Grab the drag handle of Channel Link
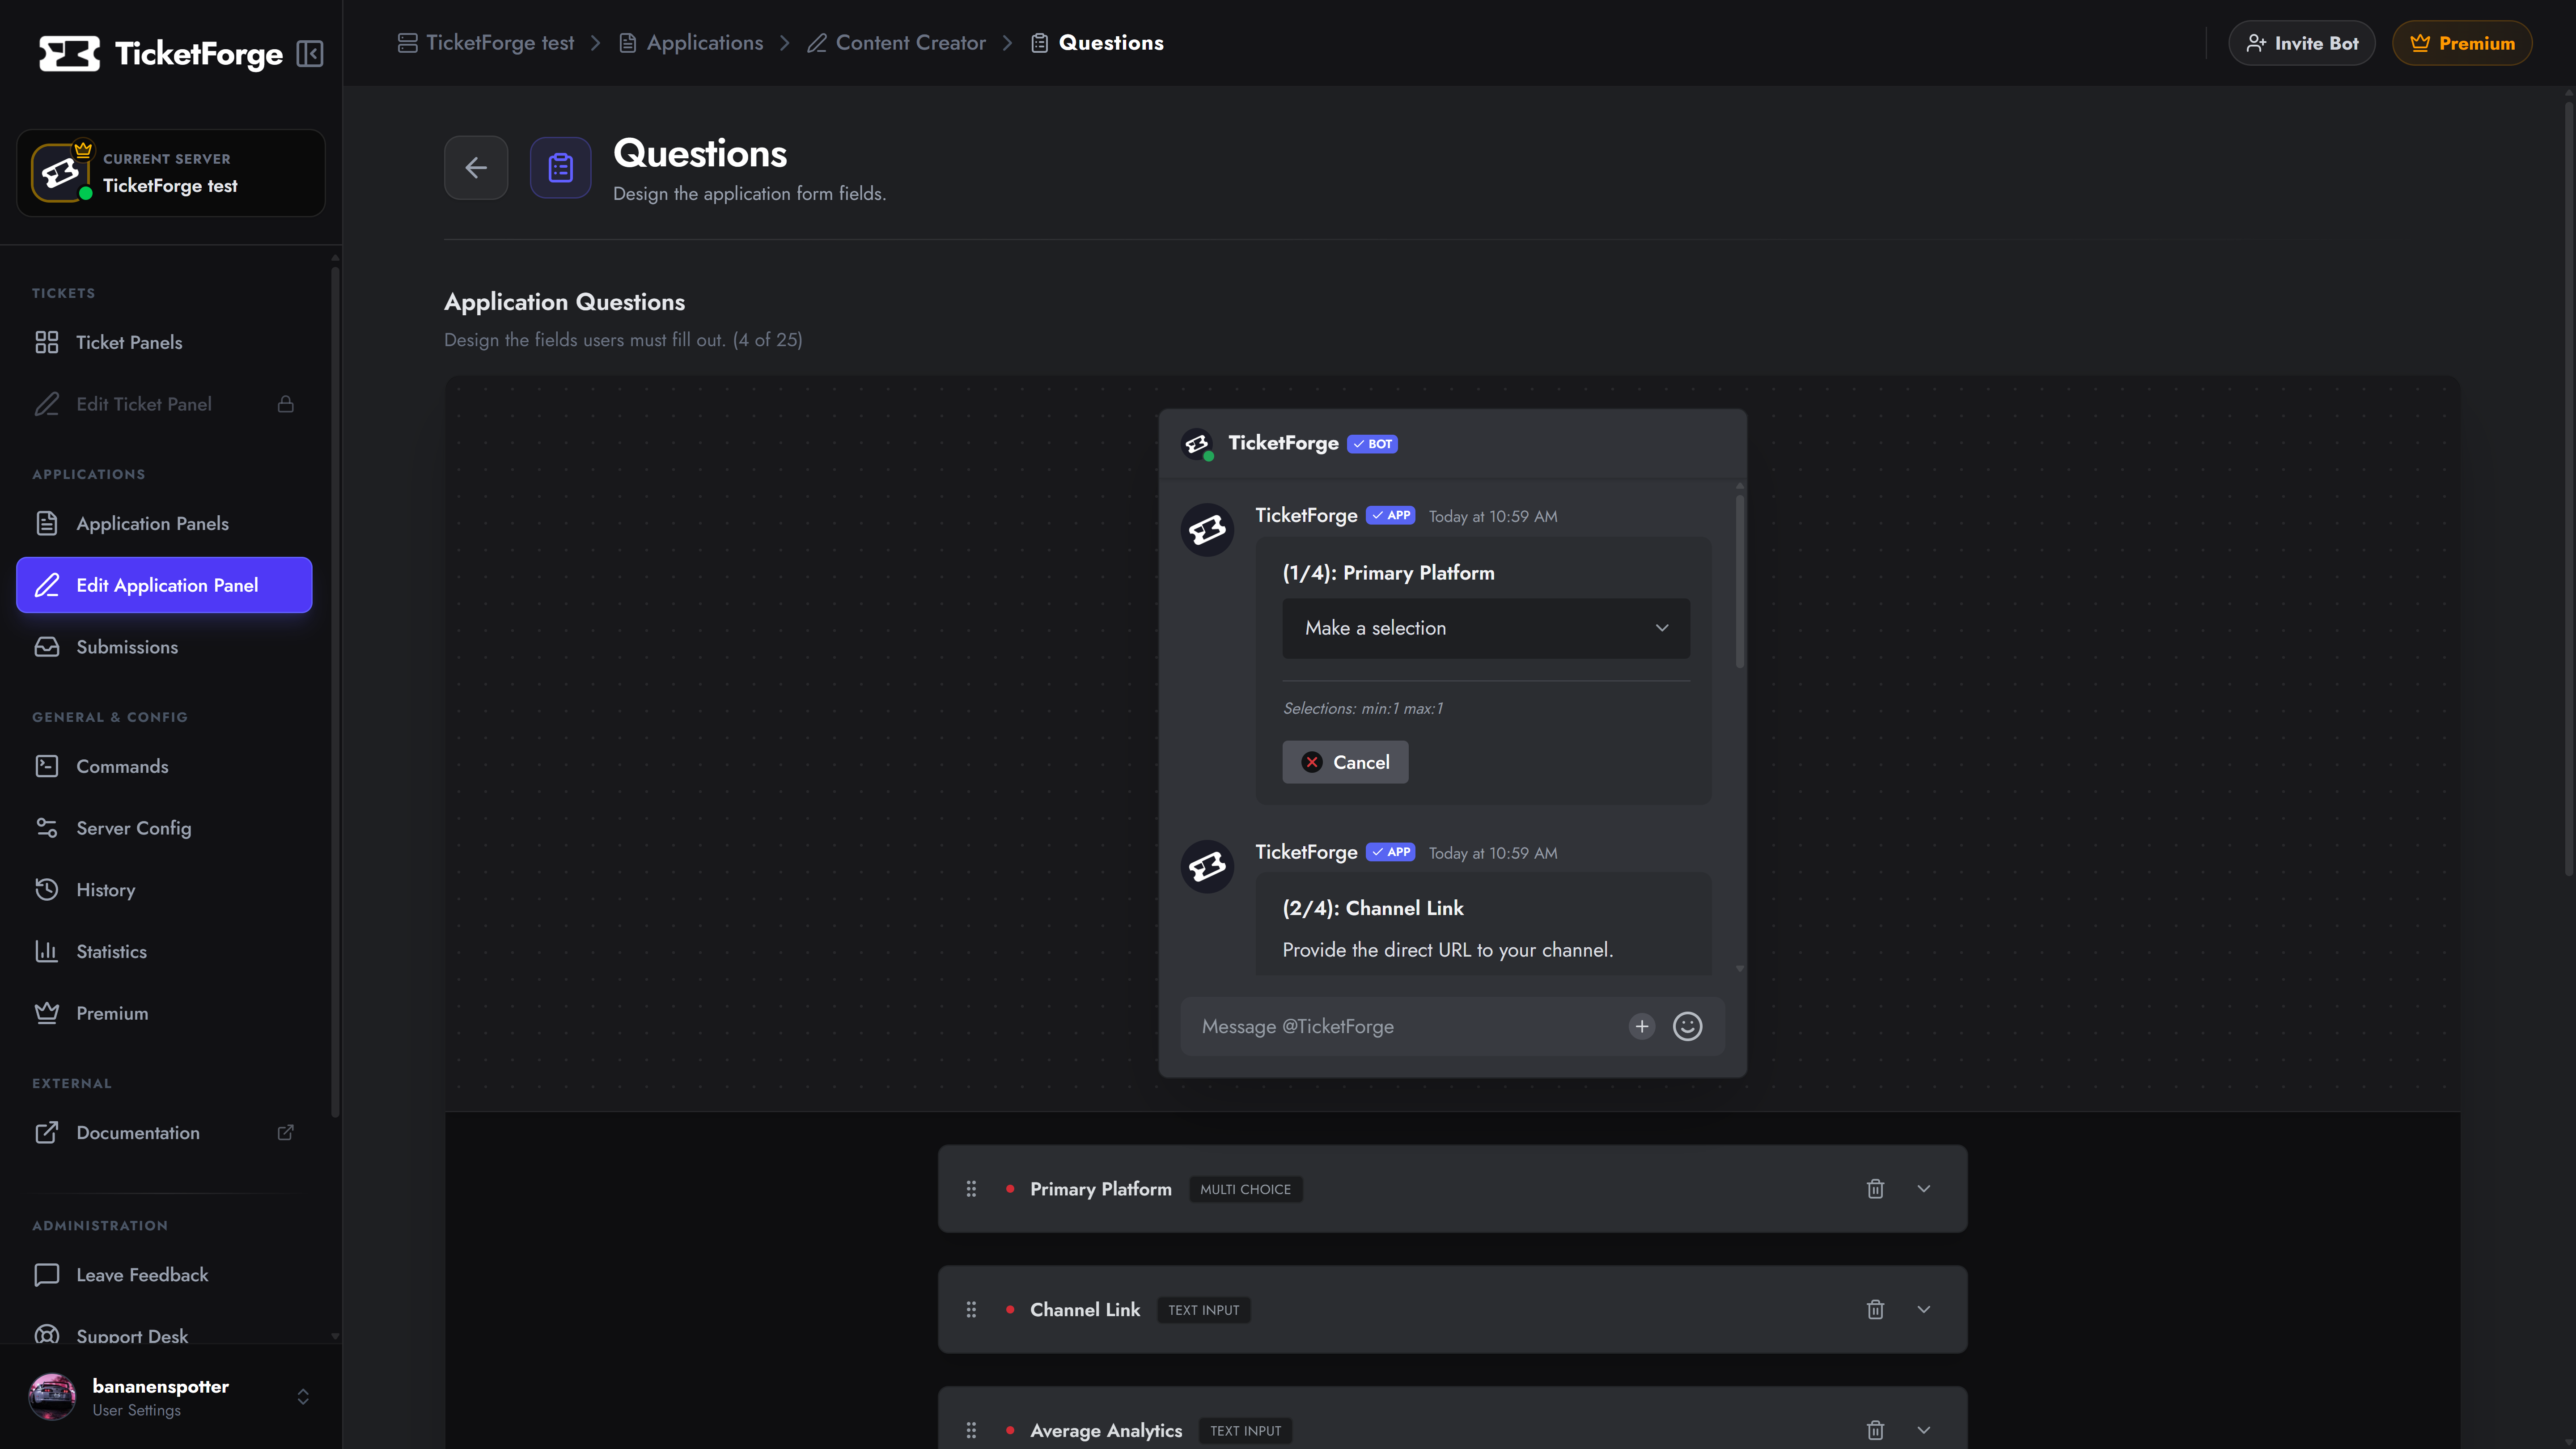 pyautogui.click(x=971, y=1309)
